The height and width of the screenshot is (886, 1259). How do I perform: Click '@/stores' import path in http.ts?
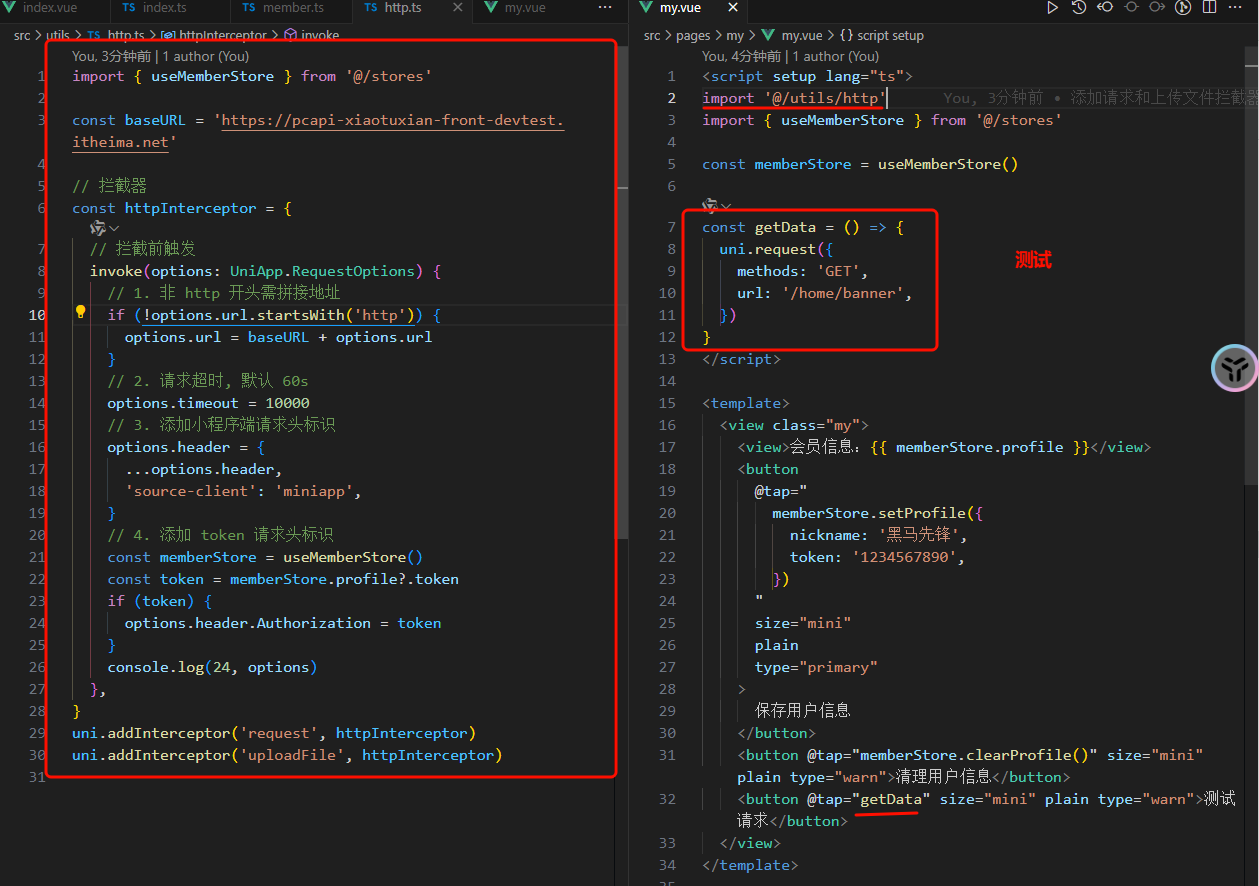[x=388, y=76]
